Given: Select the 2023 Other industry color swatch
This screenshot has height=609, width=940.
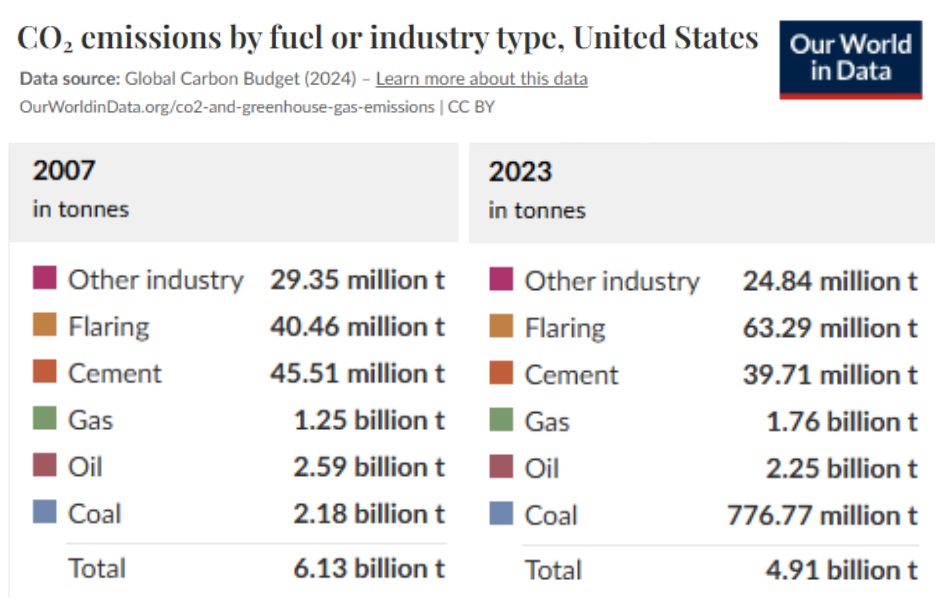Looking at the screenshot, I should [501, 279].
